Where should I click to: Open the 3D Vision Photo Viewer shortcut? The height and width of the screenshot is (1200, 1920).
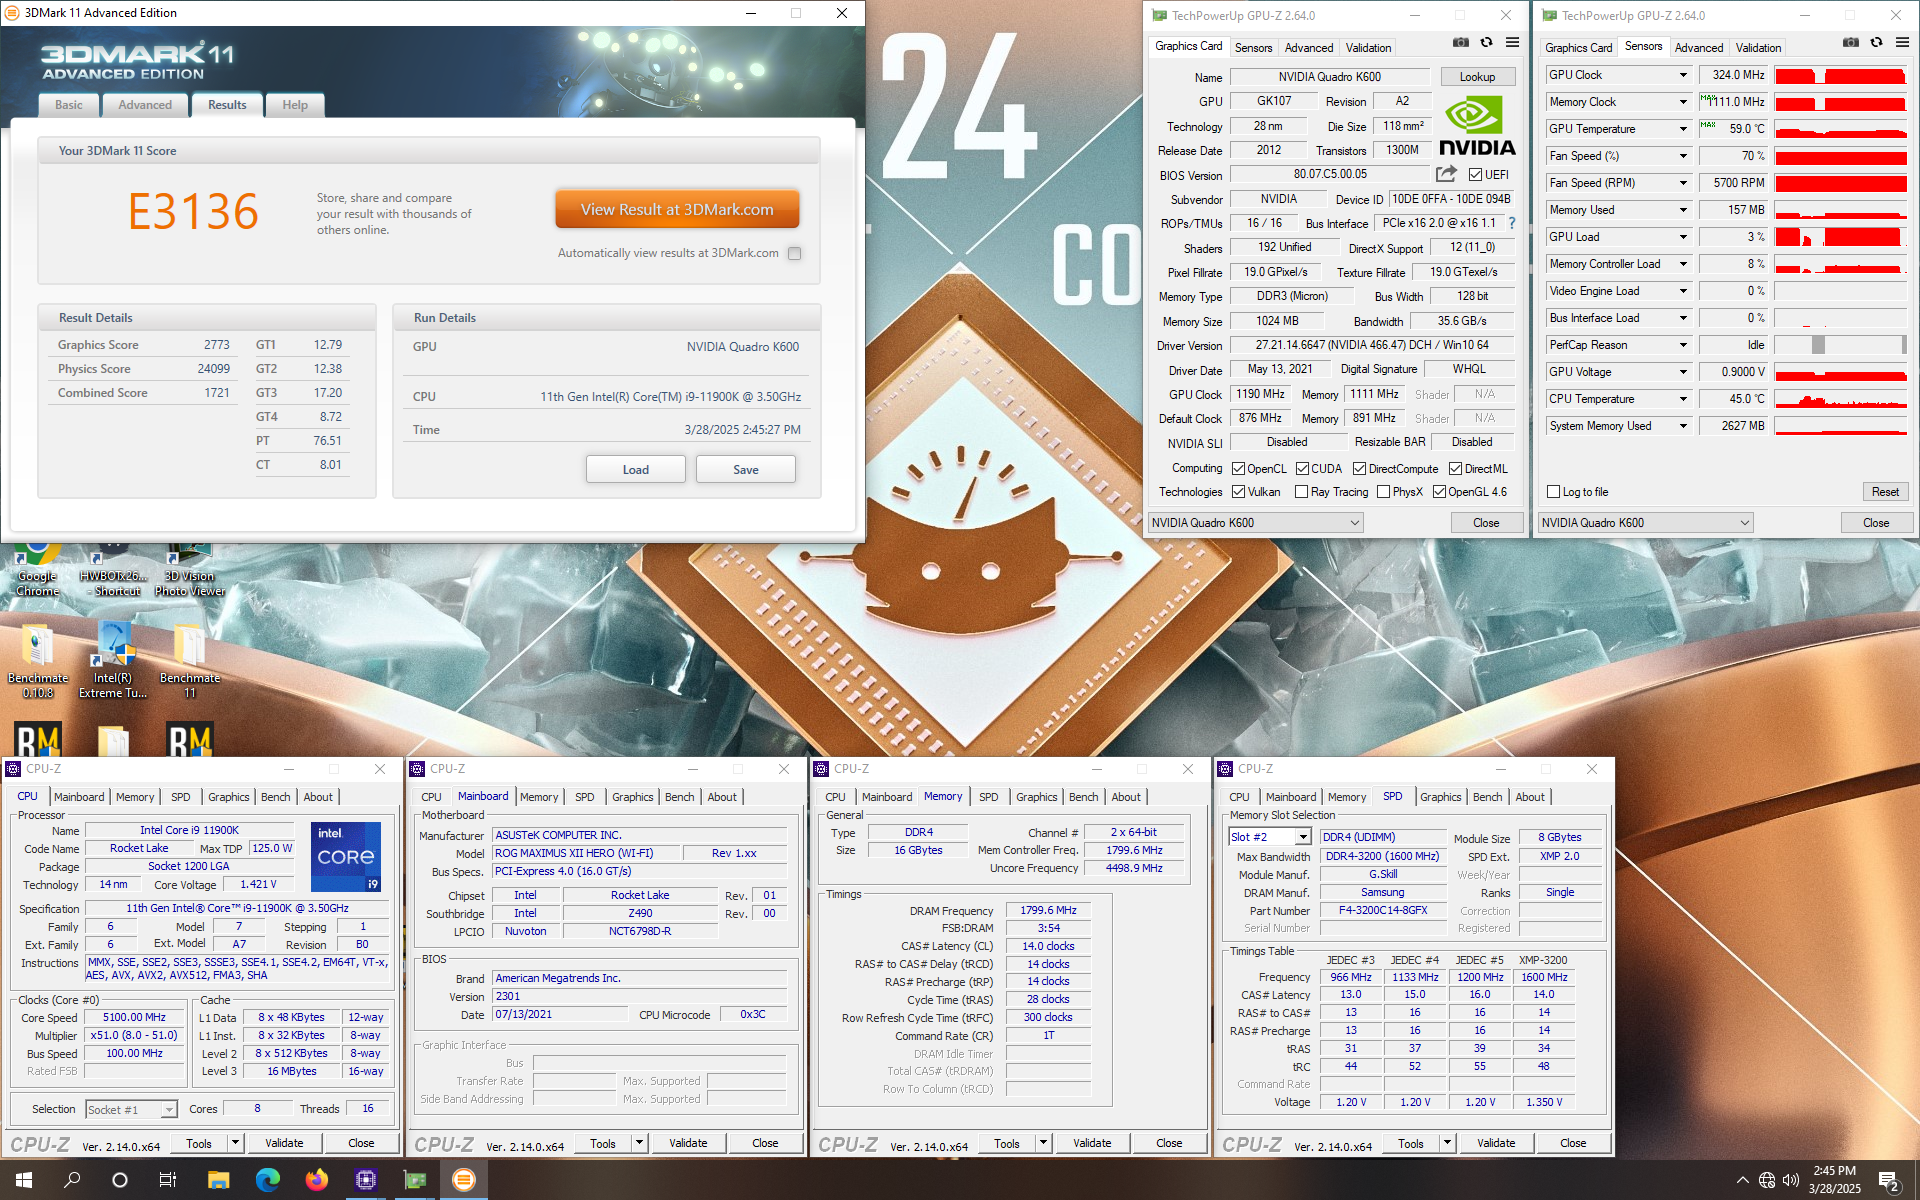(190, 568)
